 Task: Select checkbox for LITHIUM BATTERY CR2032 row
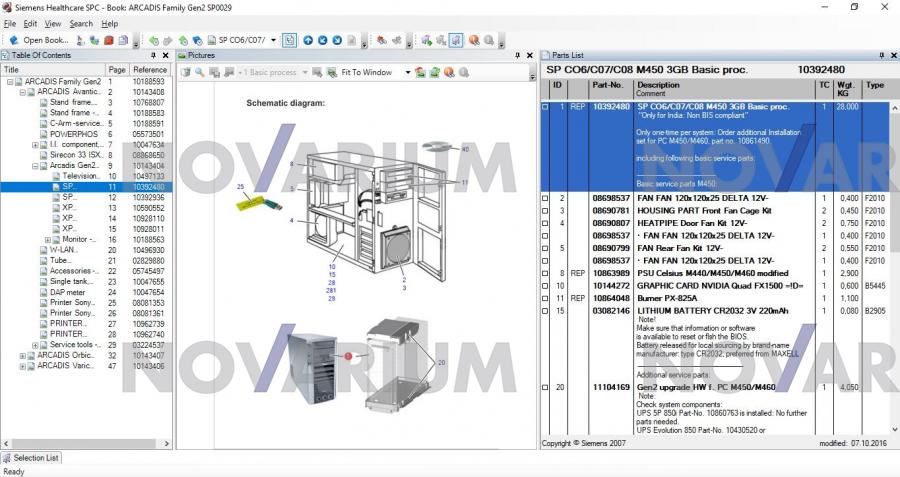pos(545,310)
